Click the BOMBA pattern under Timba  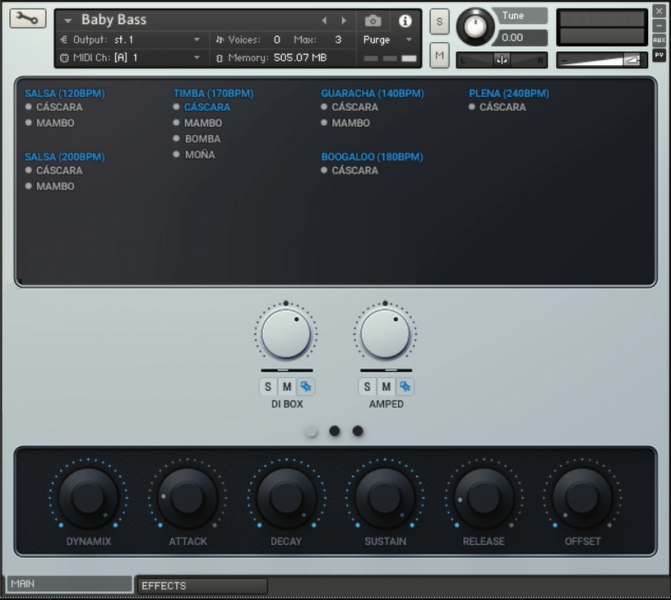point(202,139)
